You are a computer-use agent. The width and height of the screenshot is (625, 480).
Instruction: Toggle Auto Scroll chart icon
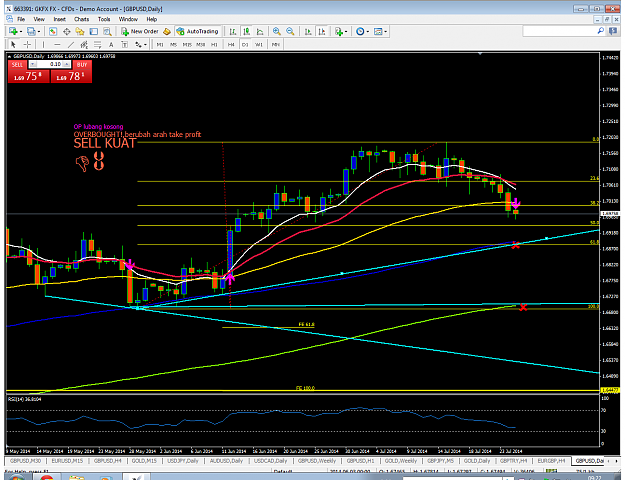[308, 31]
